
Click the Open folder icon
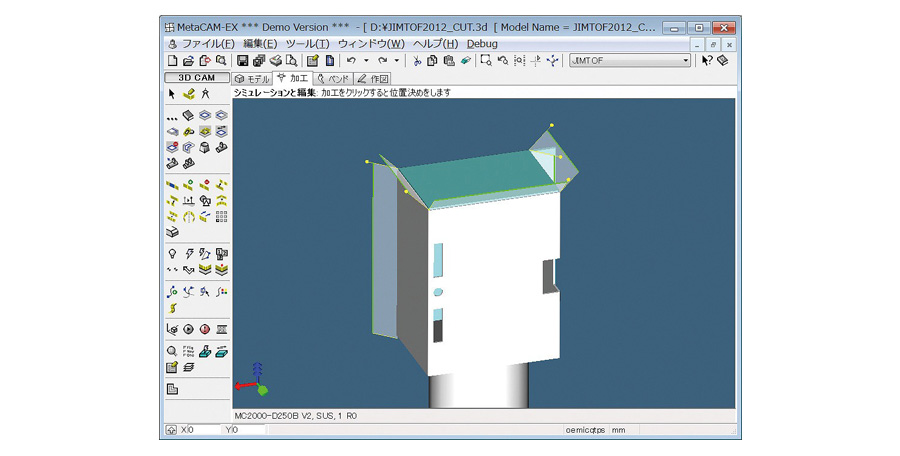pyautogui.click(x=188, y=60)
